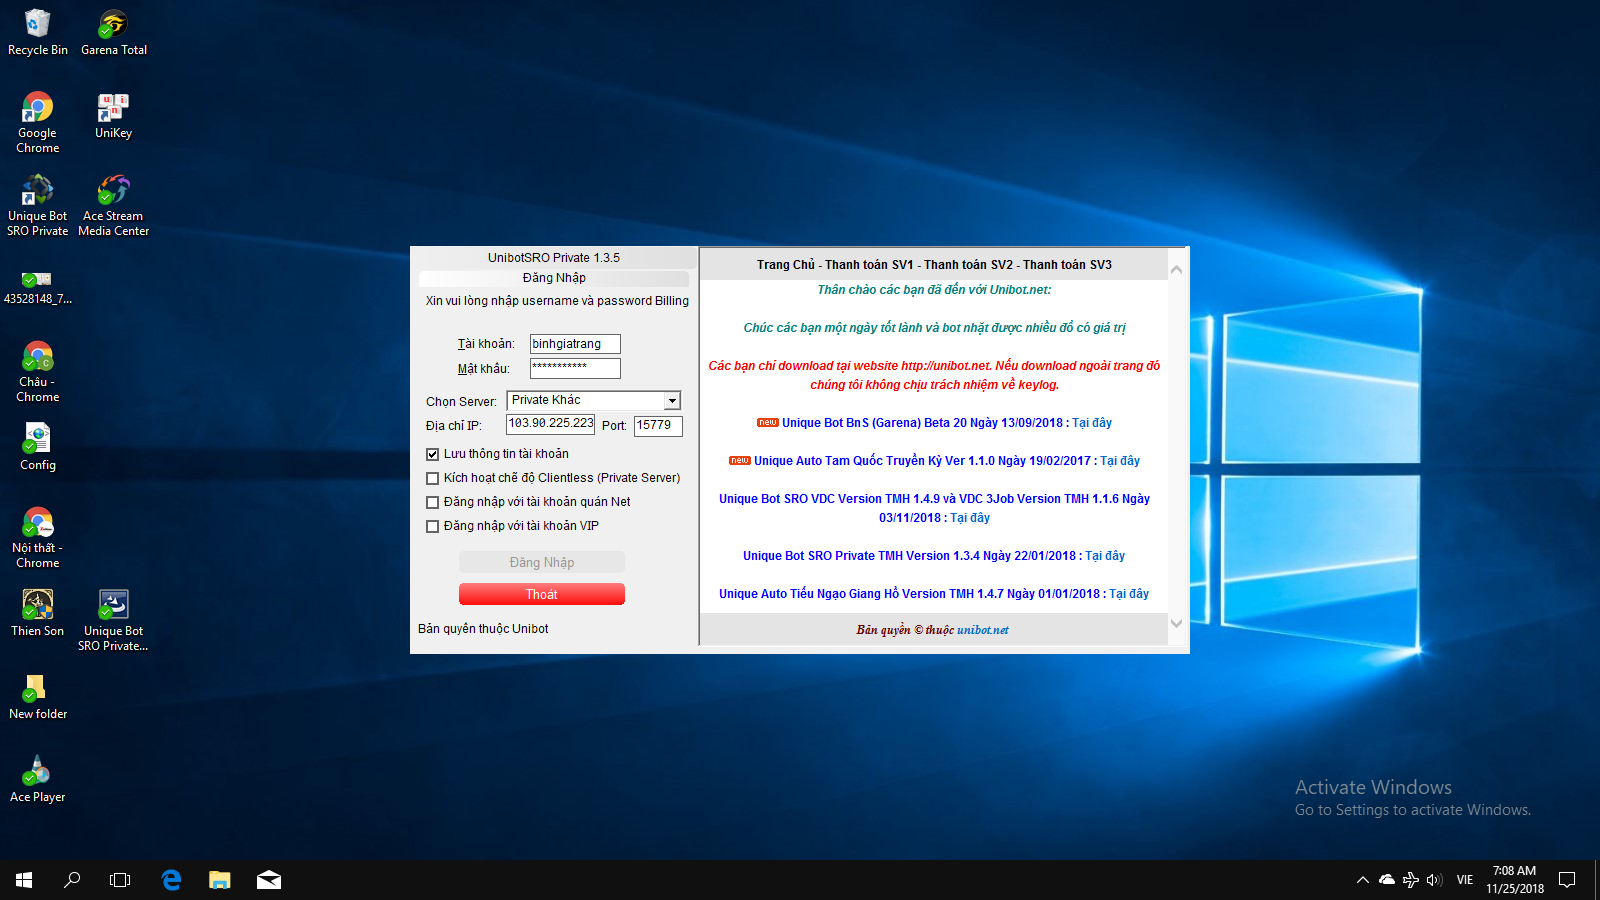Open the Windows Start menu
The width and height of the screenshot is (1600, 900).
(x=24, y=880)
